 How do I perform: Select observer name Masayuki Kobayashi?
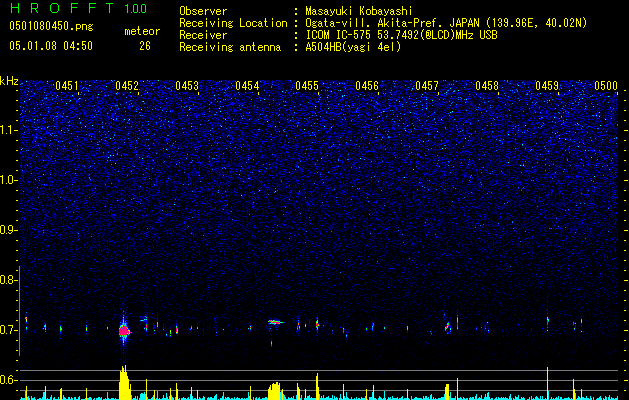click(x=359, y=11)
